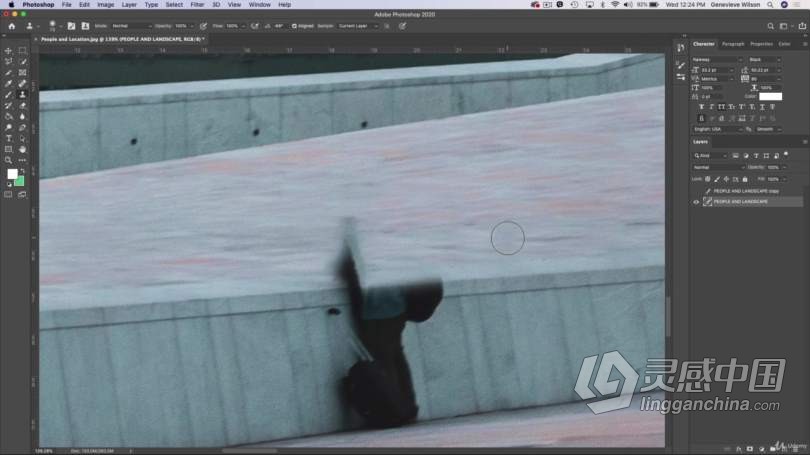Select the Horizontal Type tool
Screen dimensions: 810x455
(8, 138)
